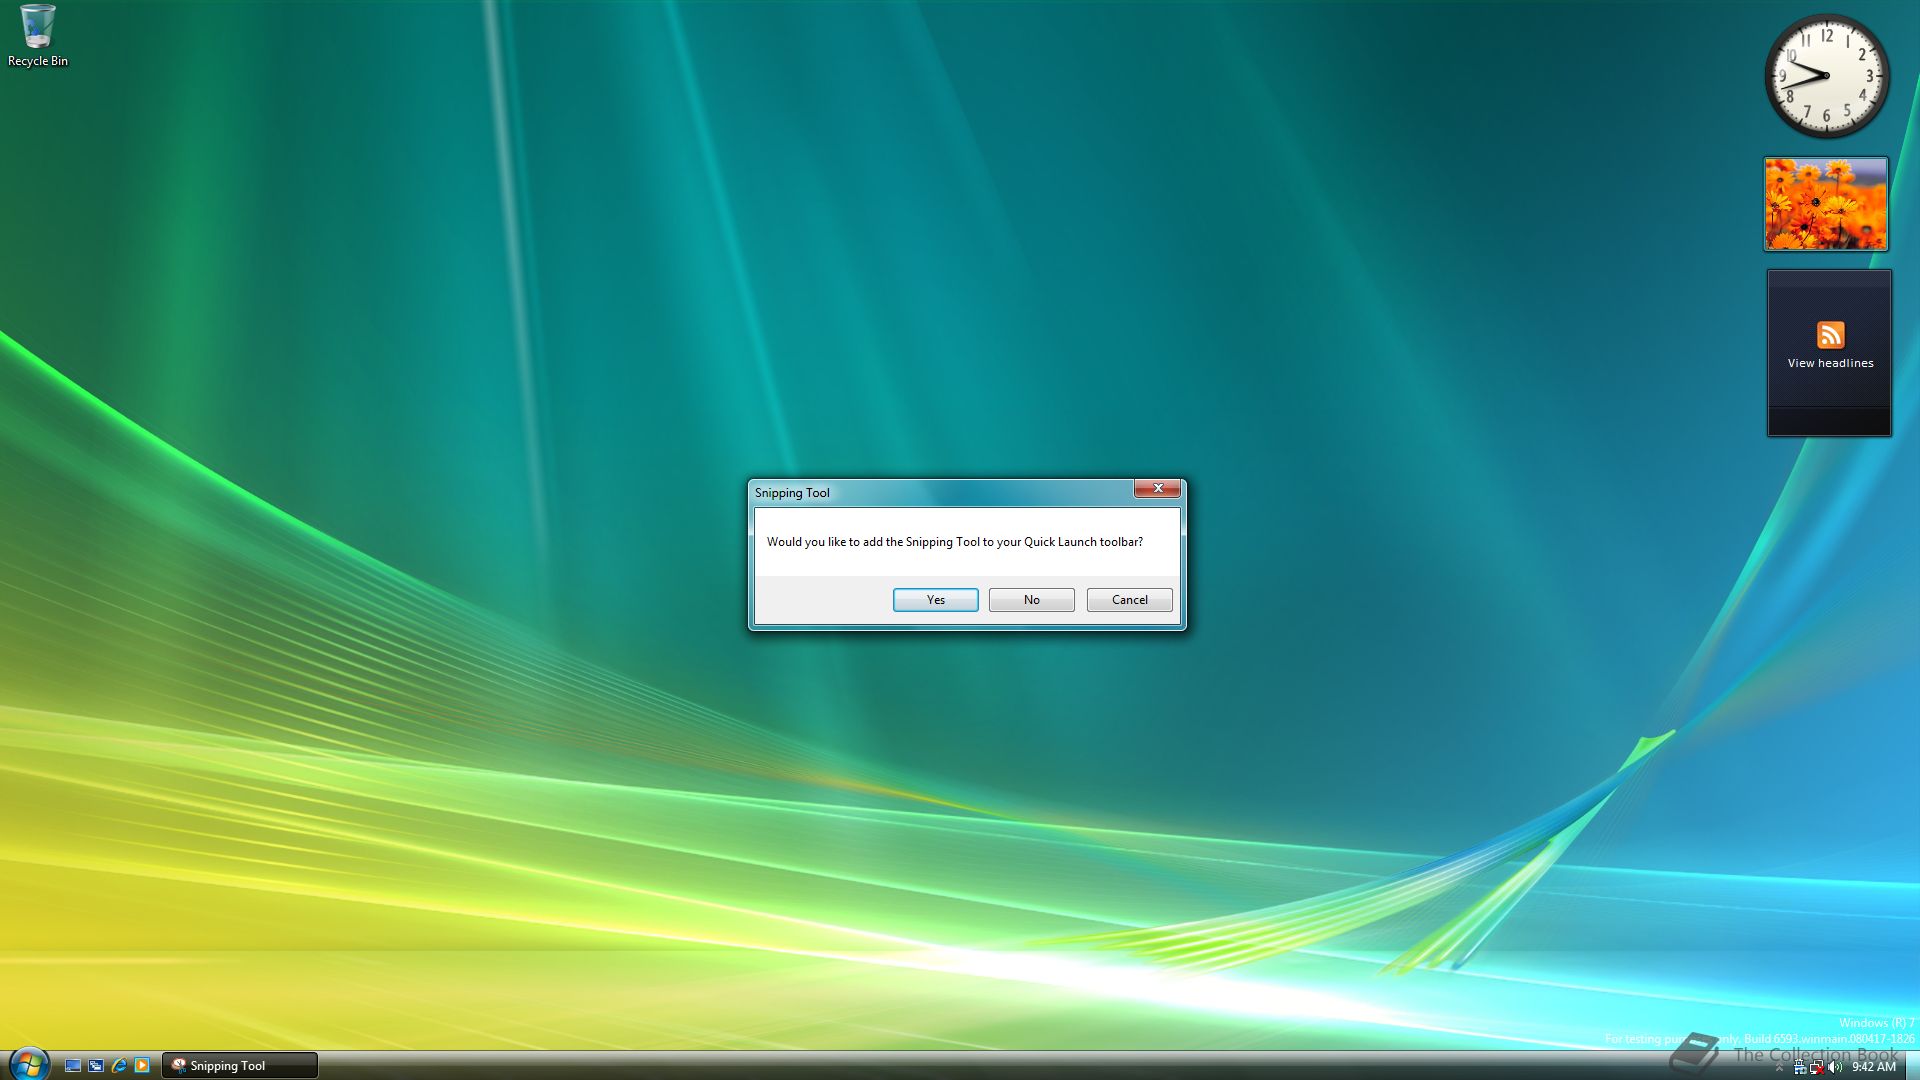Launch Internet Explorer from Quick Launch

click(x=119, y=1065)
